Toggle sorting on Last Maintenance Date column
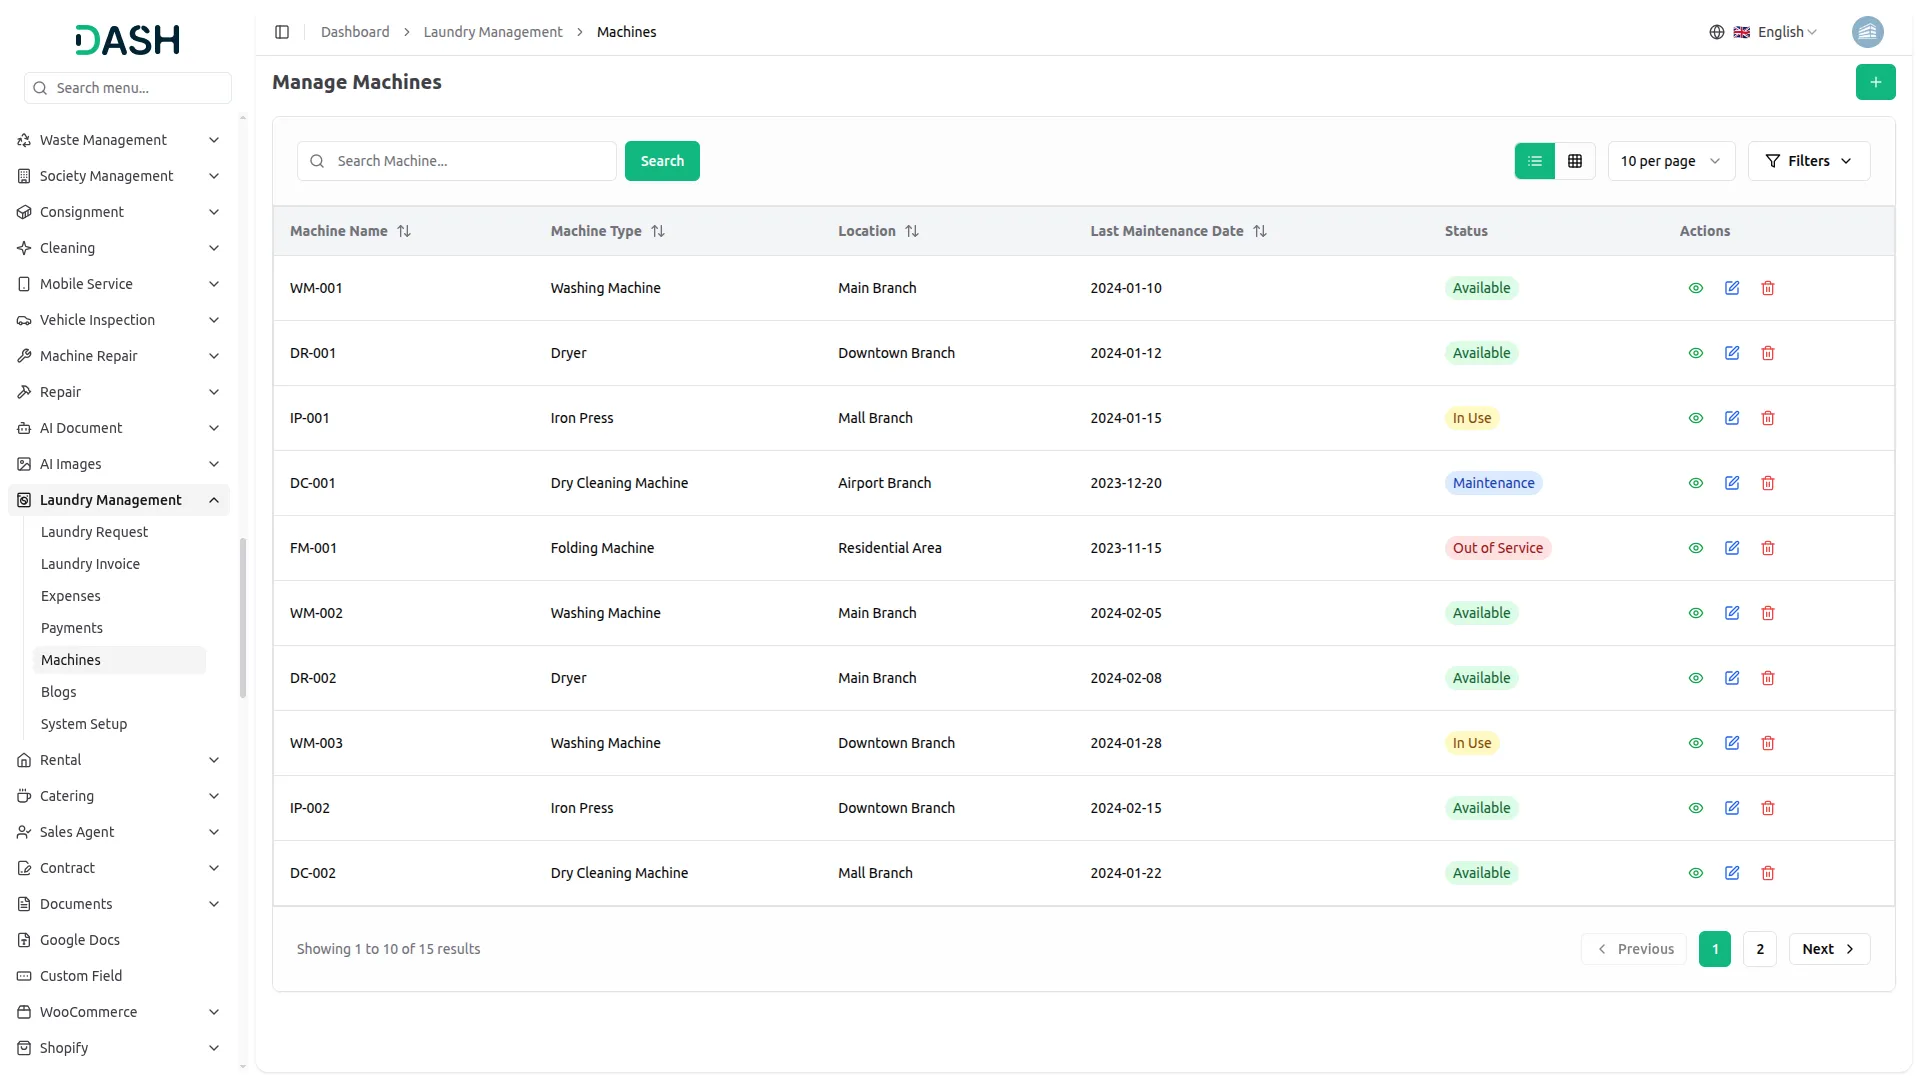Viewport: 1920px width, 1080px height. coord(1259,230)
